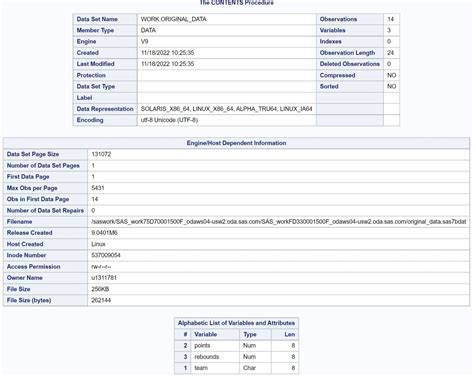Screen dimensions: 474x377
Task: Click the rebounds variable name
Action: click(x=207, y=357)
